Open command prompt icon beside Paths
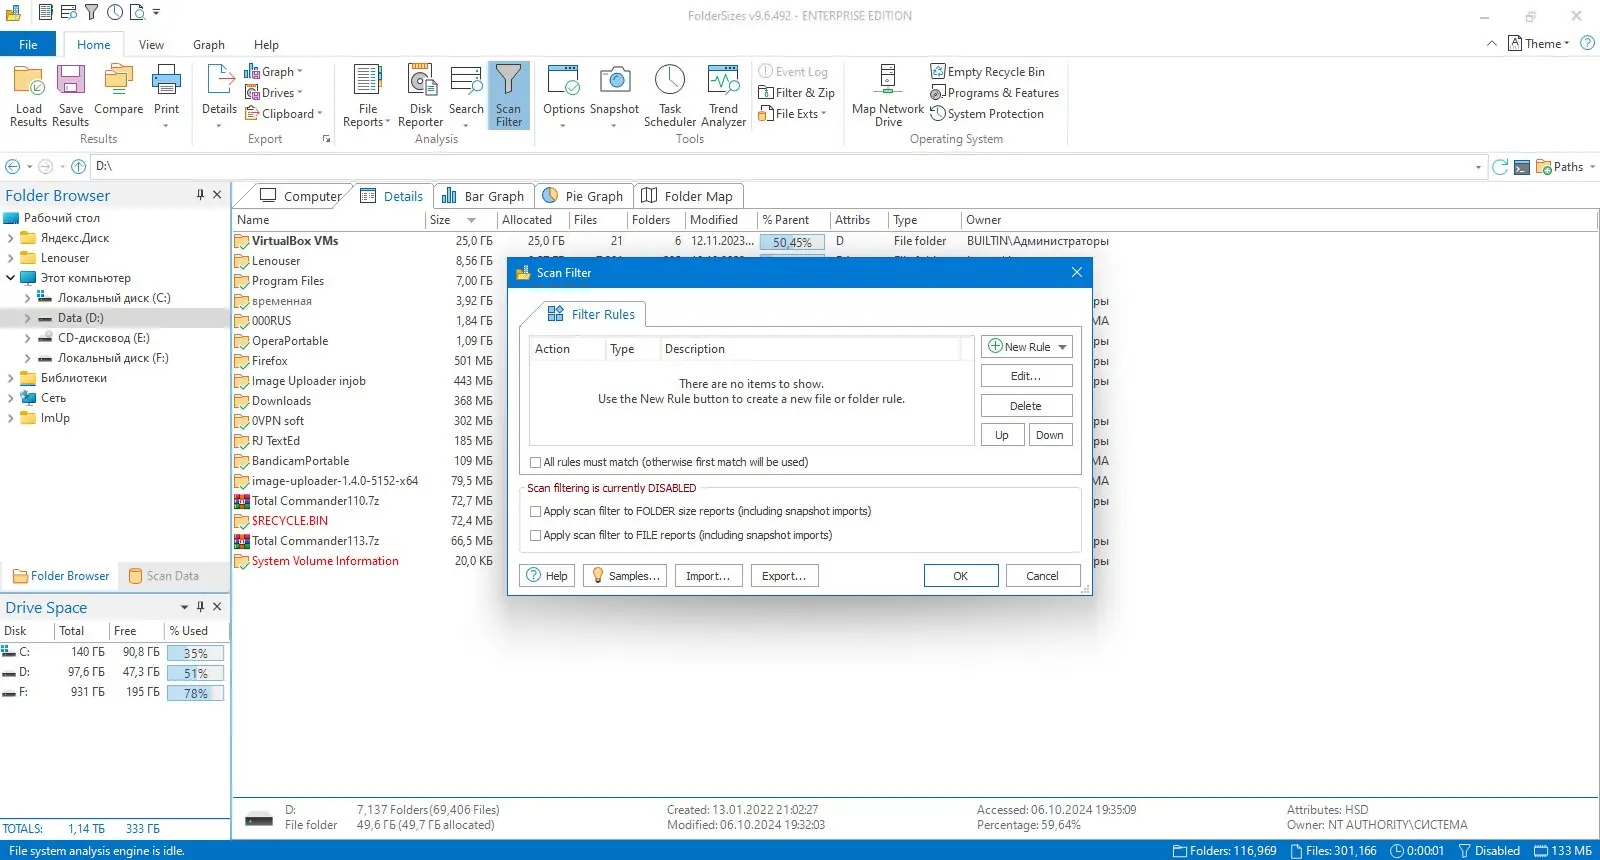This screenshot has height=860, width=1600. tap(1521, 167)
